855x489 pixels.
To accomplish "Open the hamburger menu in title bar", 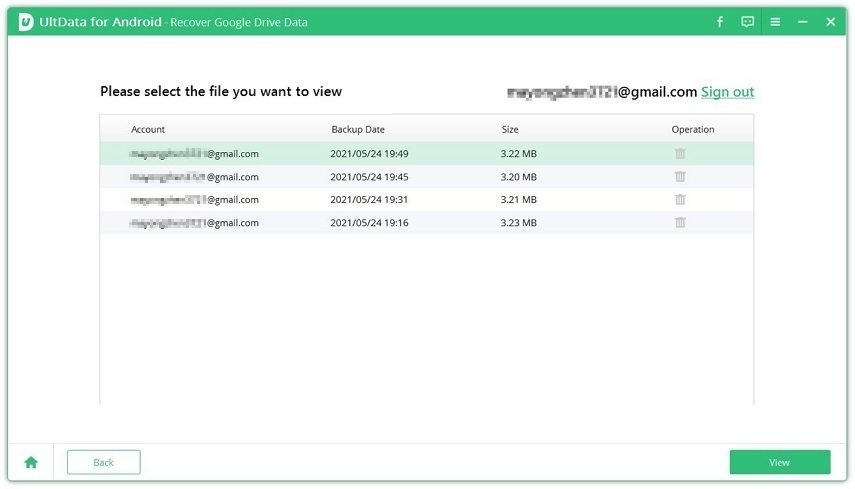I will click(775, 22).
